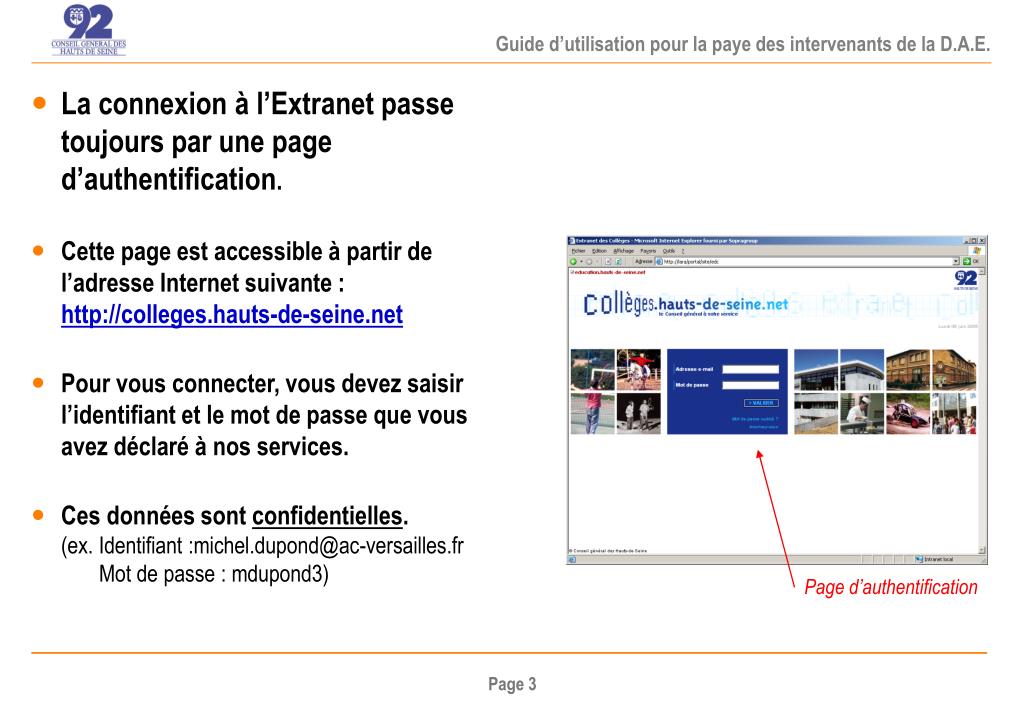Click the small link below Mot de passe oublié
Image resolution: width=1023 pixels, height=708 pixels.
pyautogui.click(x=763, y=427)
